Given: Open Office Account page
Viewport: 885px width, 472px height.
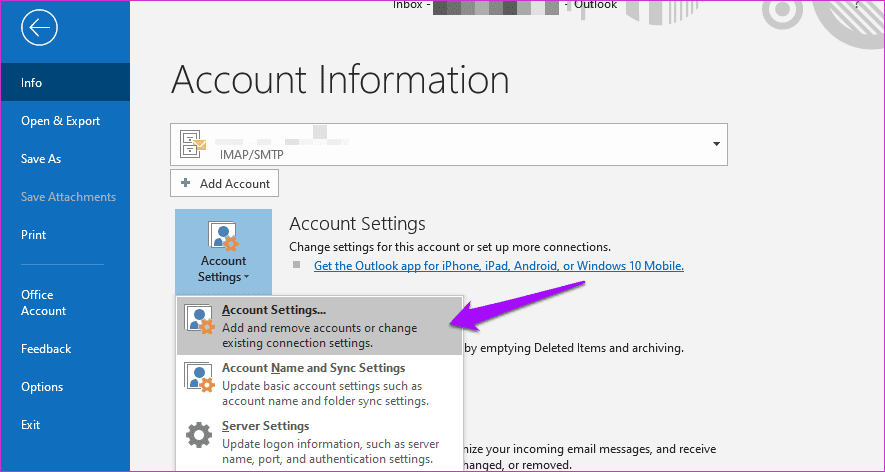Looking at the screenshot, I should 44,303.
